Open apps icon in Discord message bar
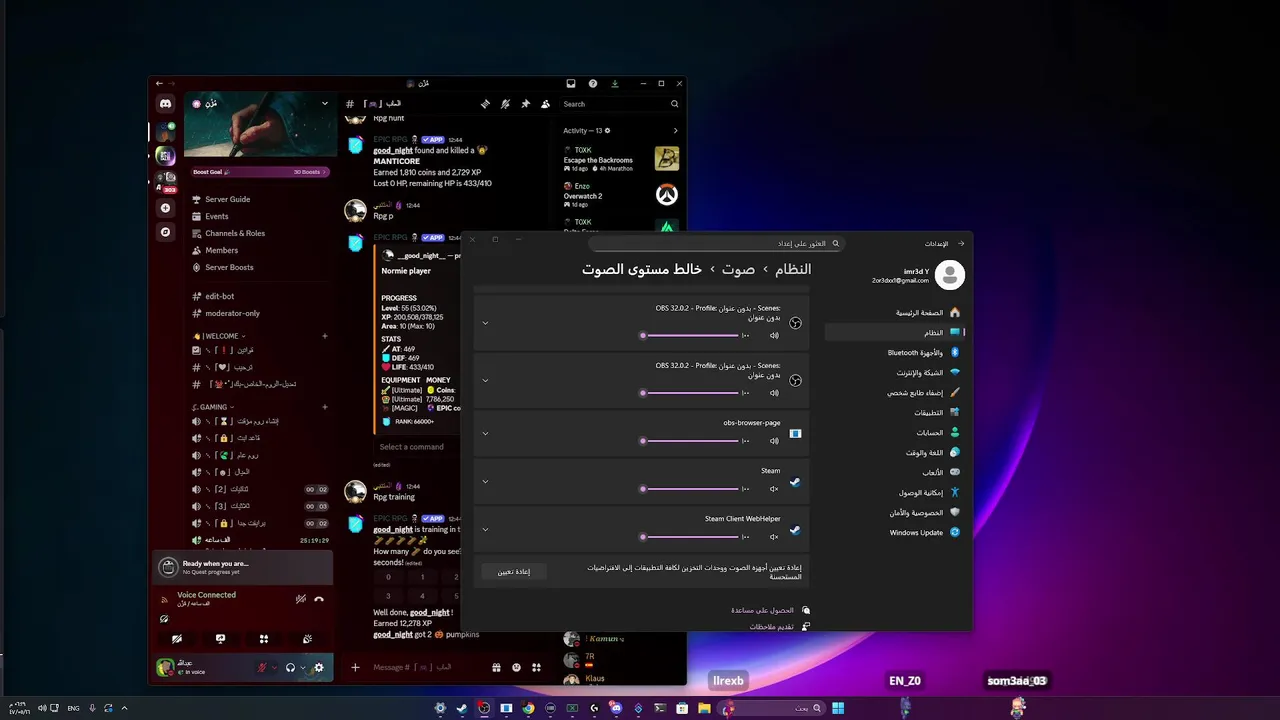The width and height of the screenshot is (1280, 720). [x=536, y=667]
